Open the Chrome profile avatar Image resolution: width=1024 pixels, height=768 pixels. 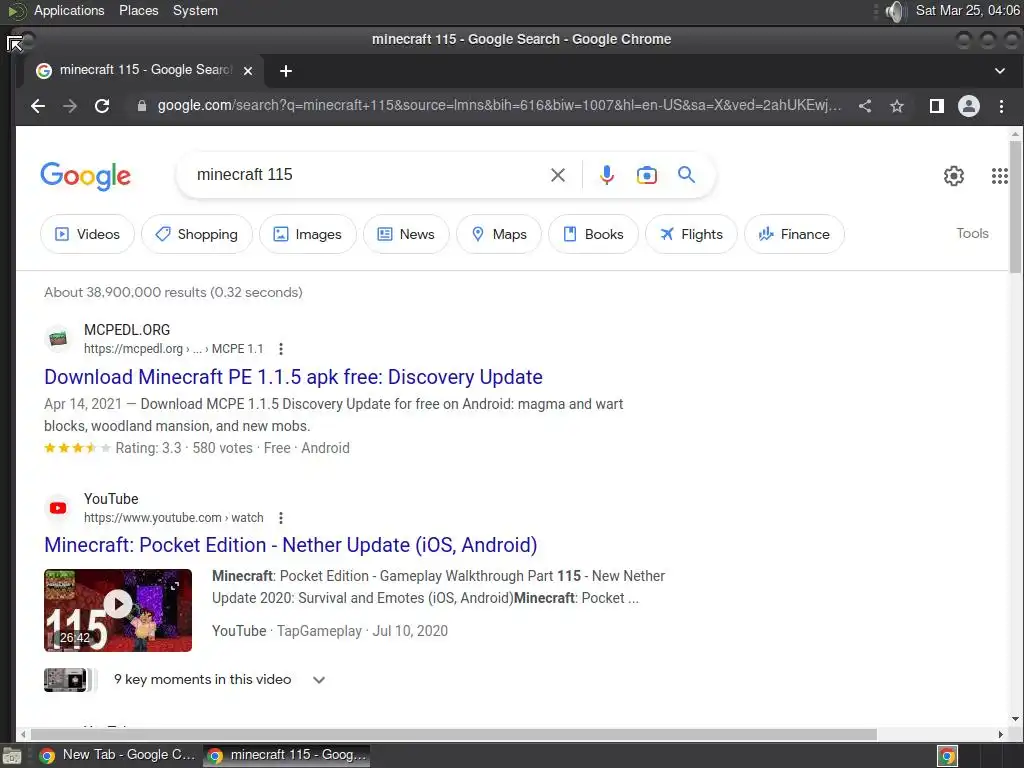[x=968, y=106]
